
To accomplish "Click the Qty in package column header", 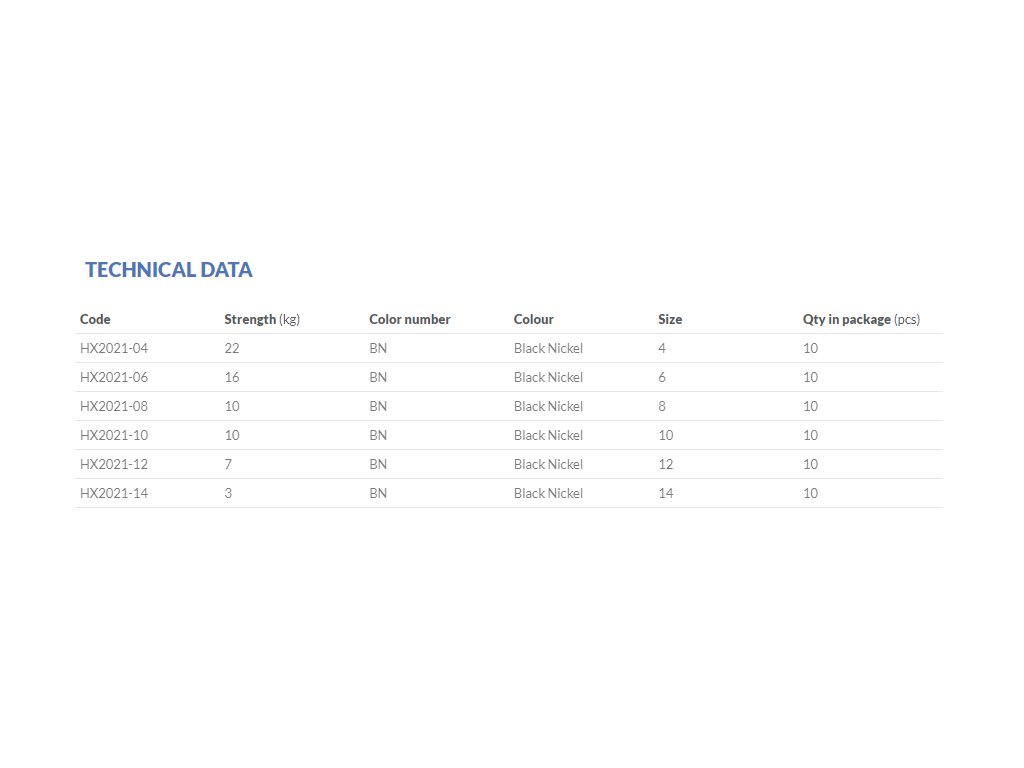I will coord(861,319).
